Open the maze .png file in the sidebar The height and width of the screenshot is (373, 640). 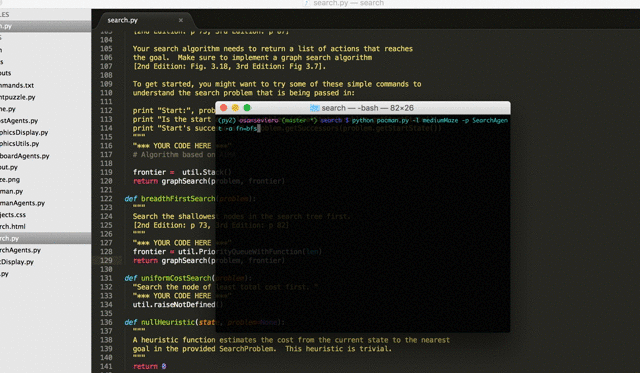(x=10, y=179)
